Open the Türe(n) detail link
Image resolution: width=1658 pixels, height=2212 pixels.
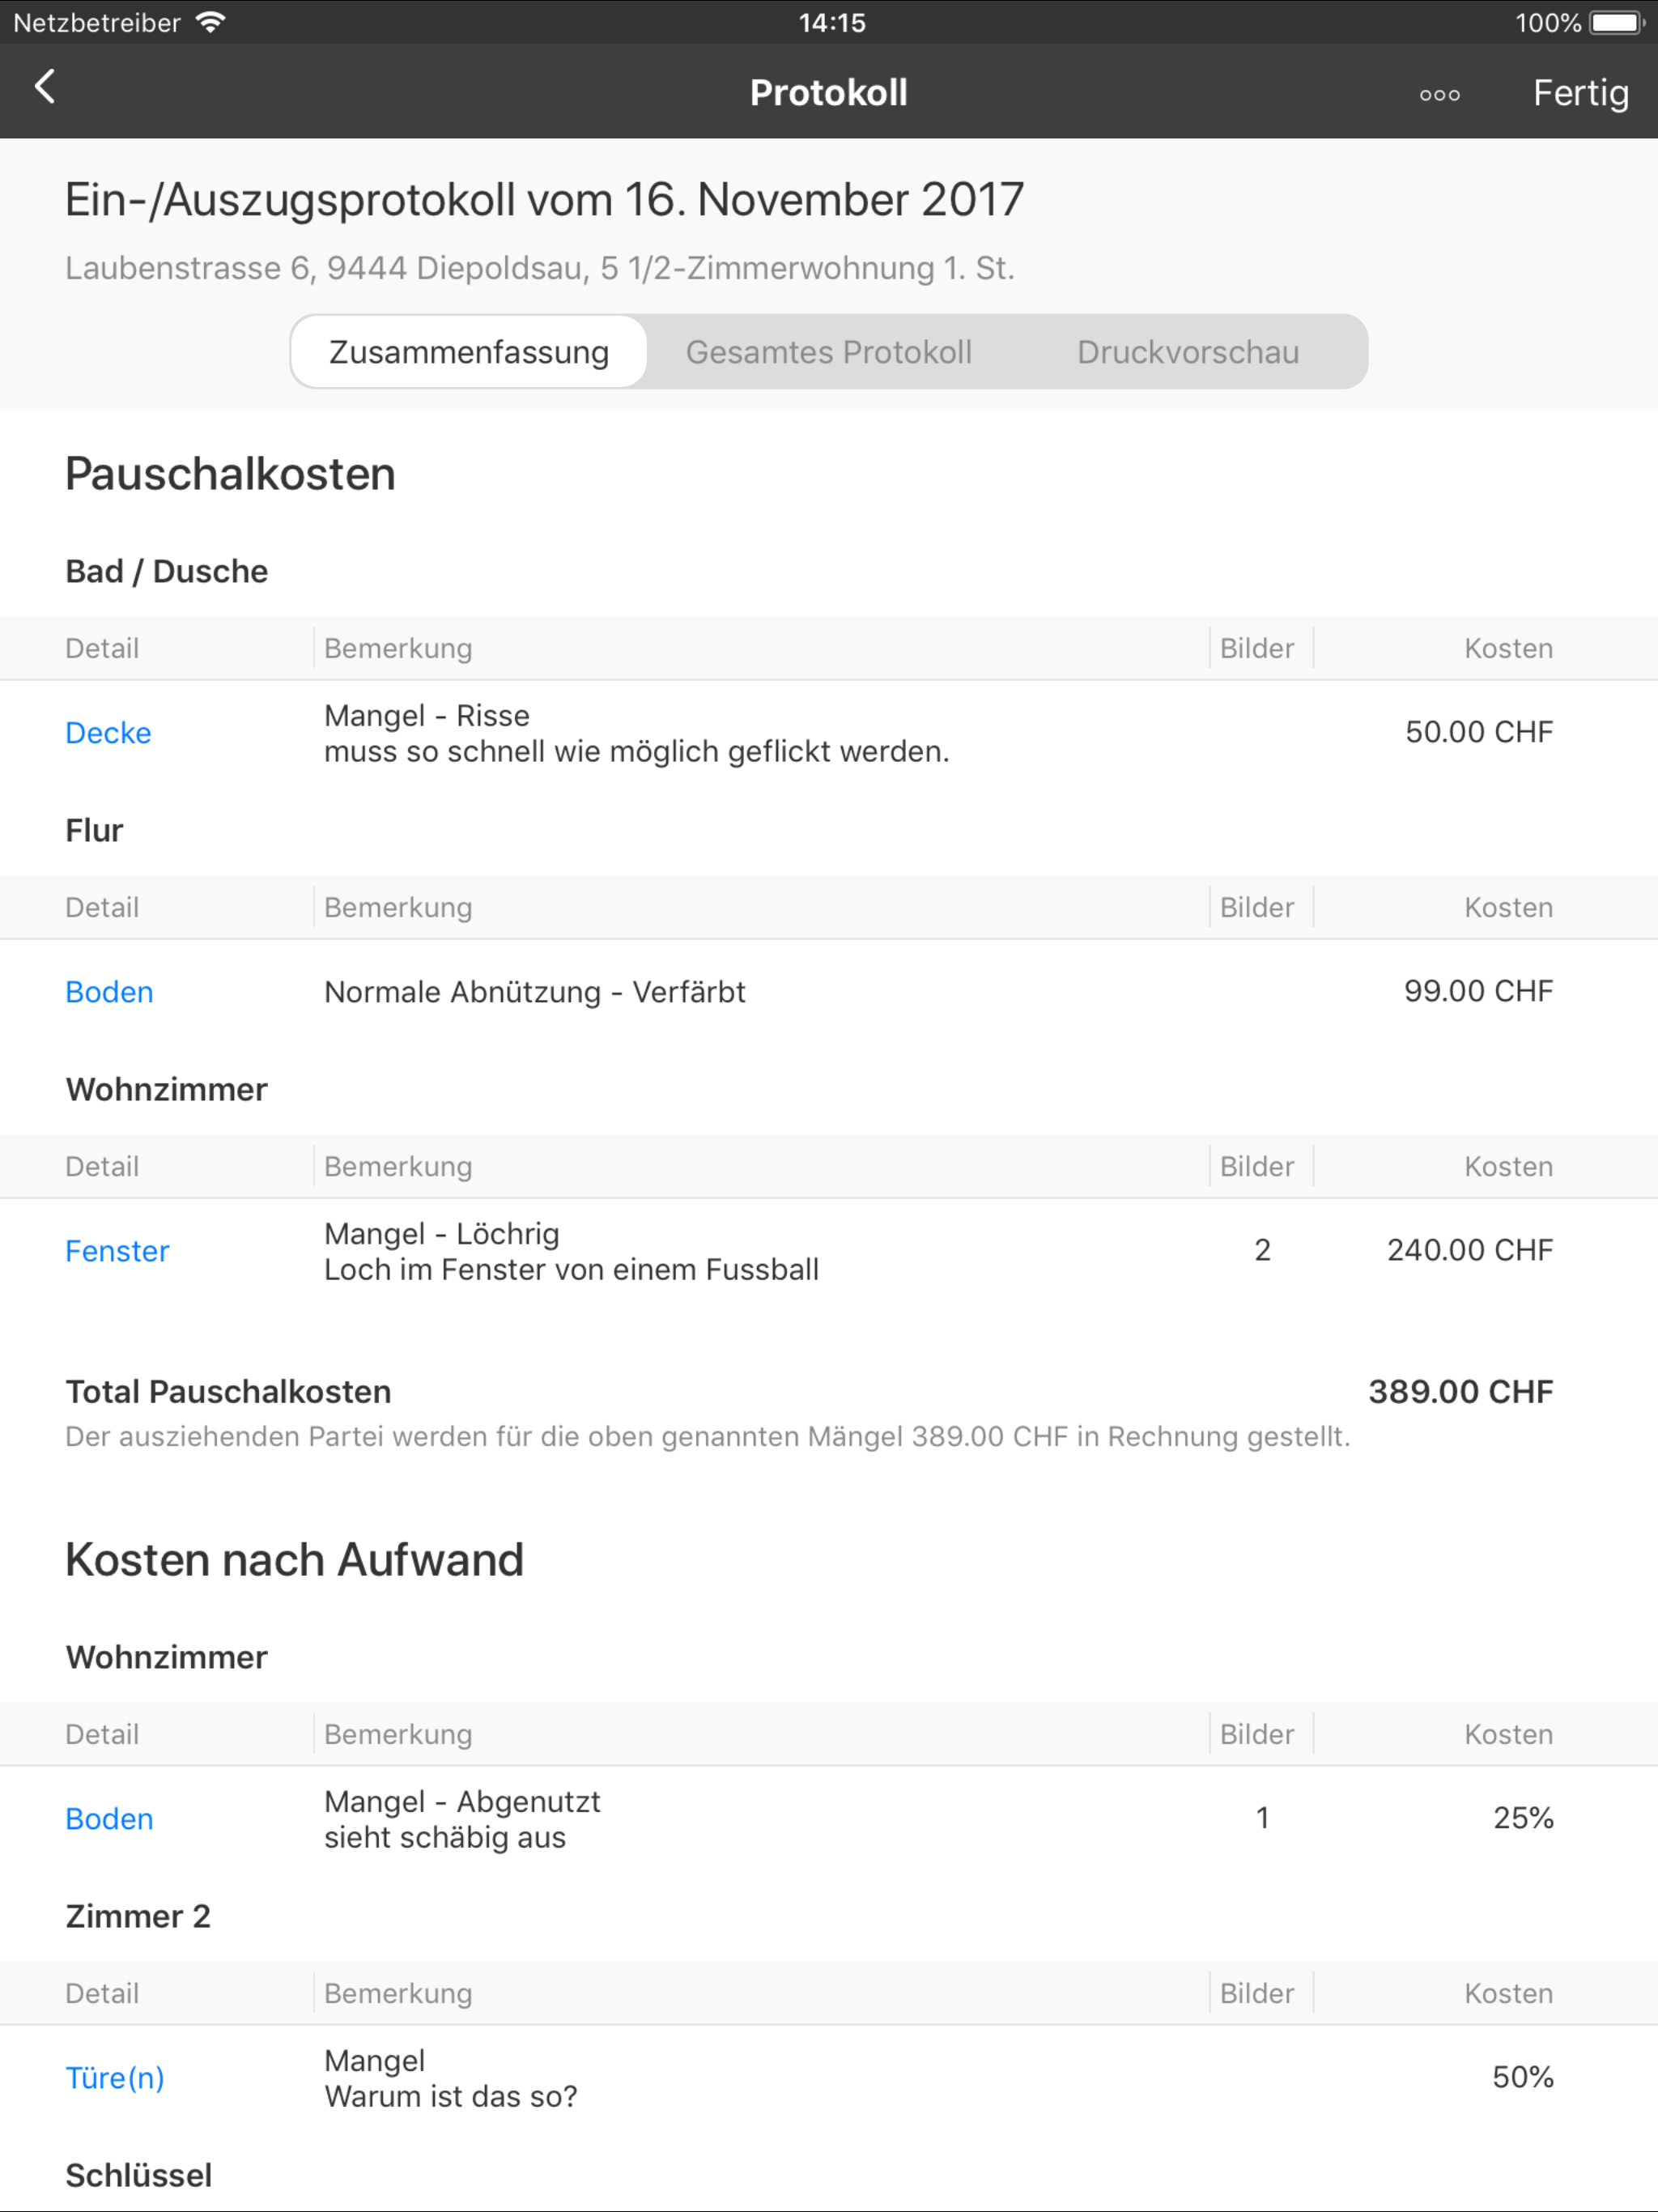click(114, 2078)
